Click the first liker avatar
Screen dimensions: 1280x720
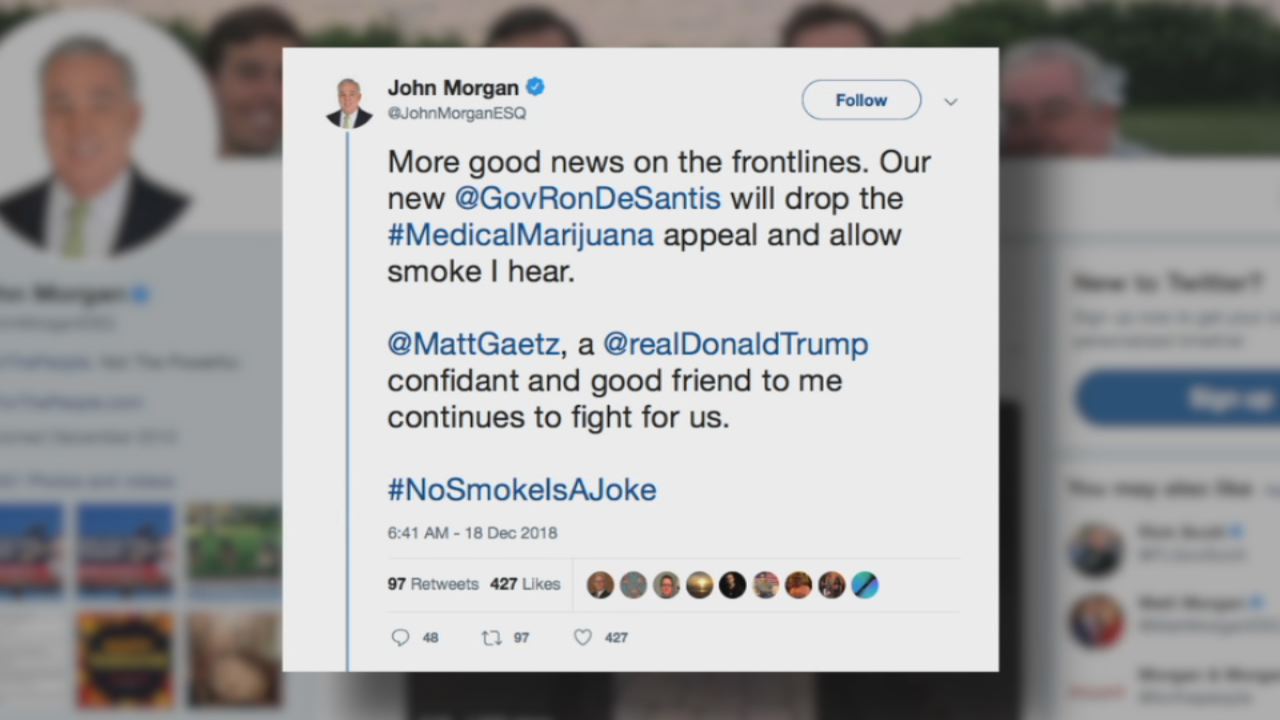tap(600, 585)
